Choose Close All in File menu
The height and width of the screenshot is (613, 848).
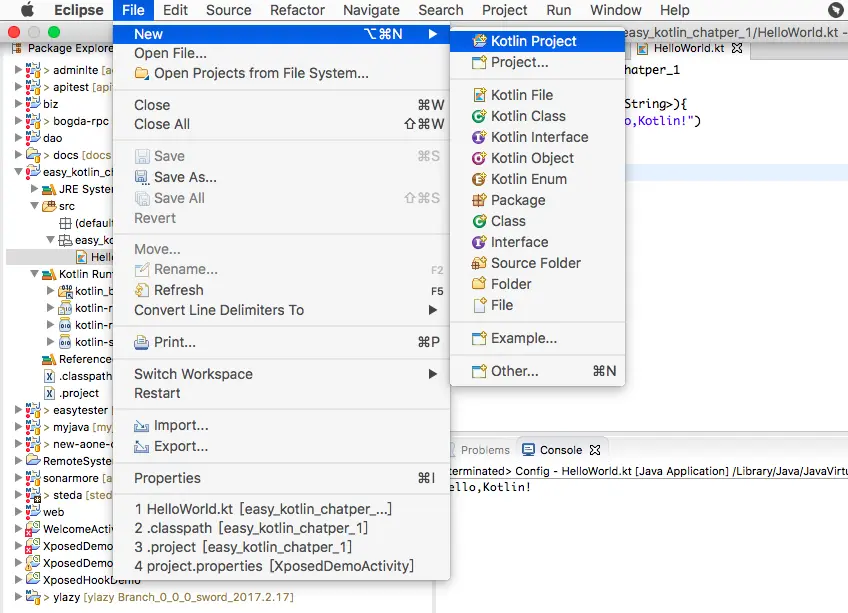pyautogui.click(x=282, y=124)
